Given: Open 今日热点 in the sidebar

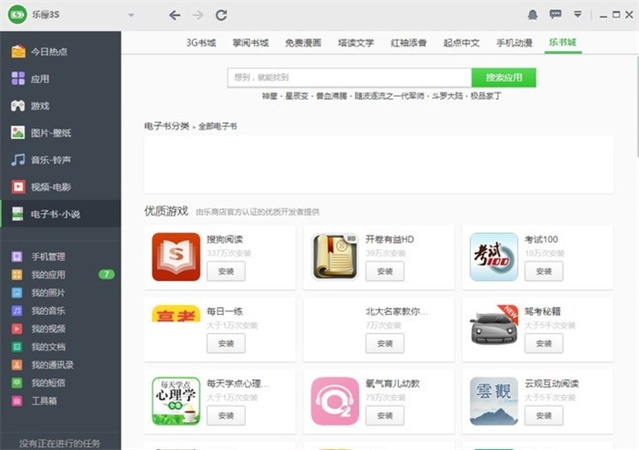Looking at the screenshot, I should [60, 52].
